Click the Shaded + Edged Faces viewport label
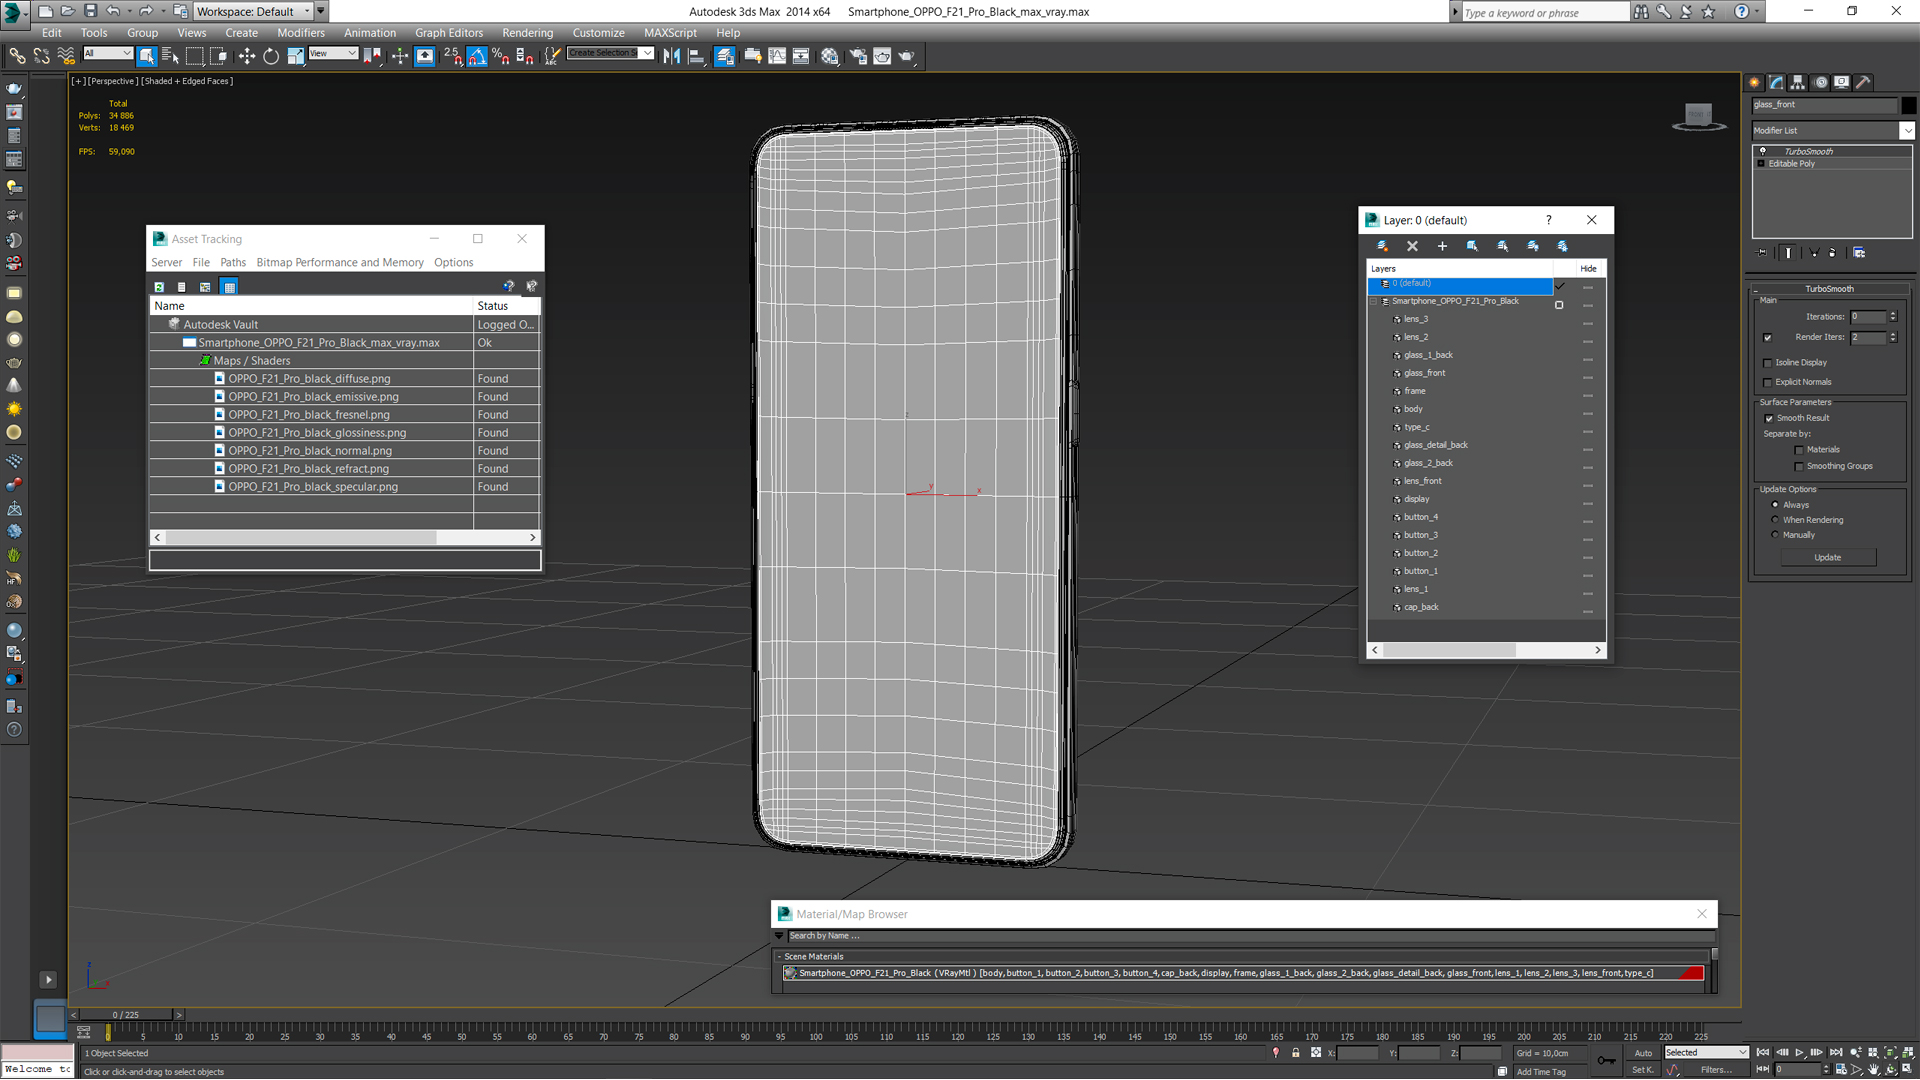The width and height of the screenshot is (1920, 1080). [187, 81]
